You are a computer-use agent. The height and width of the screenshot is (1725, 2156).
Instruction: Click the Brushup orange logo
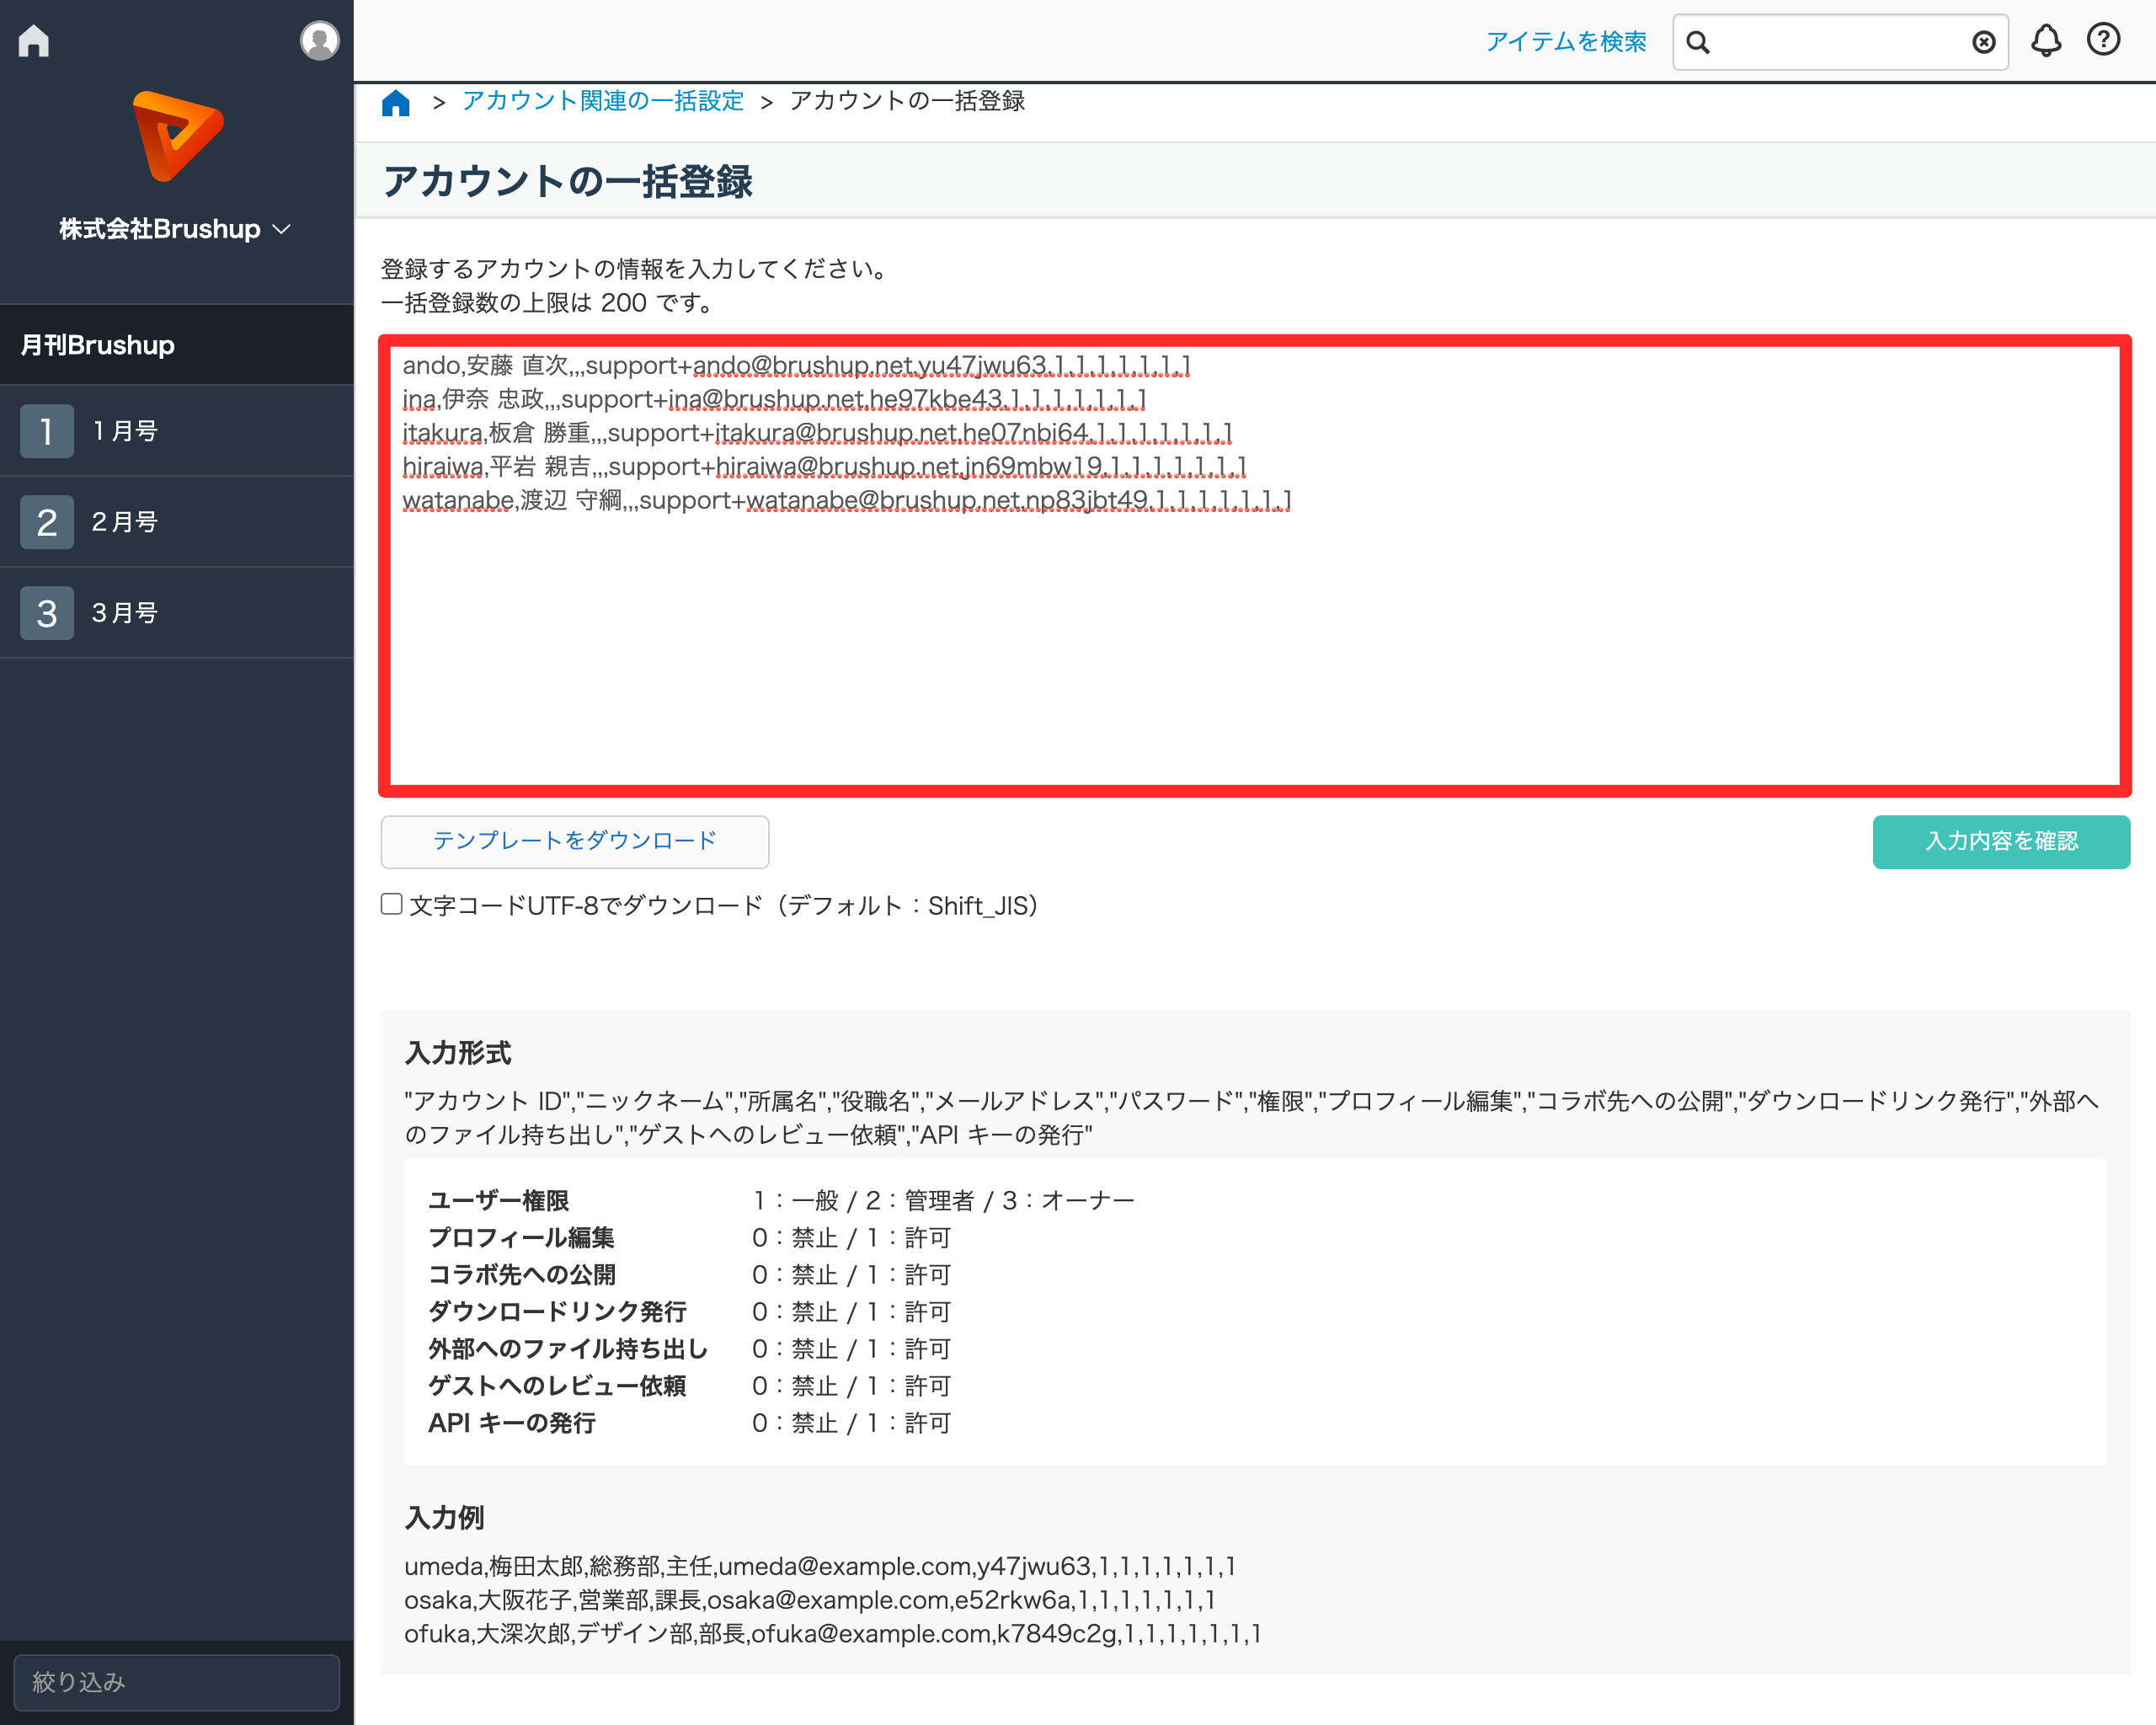[x=178, y=136]
